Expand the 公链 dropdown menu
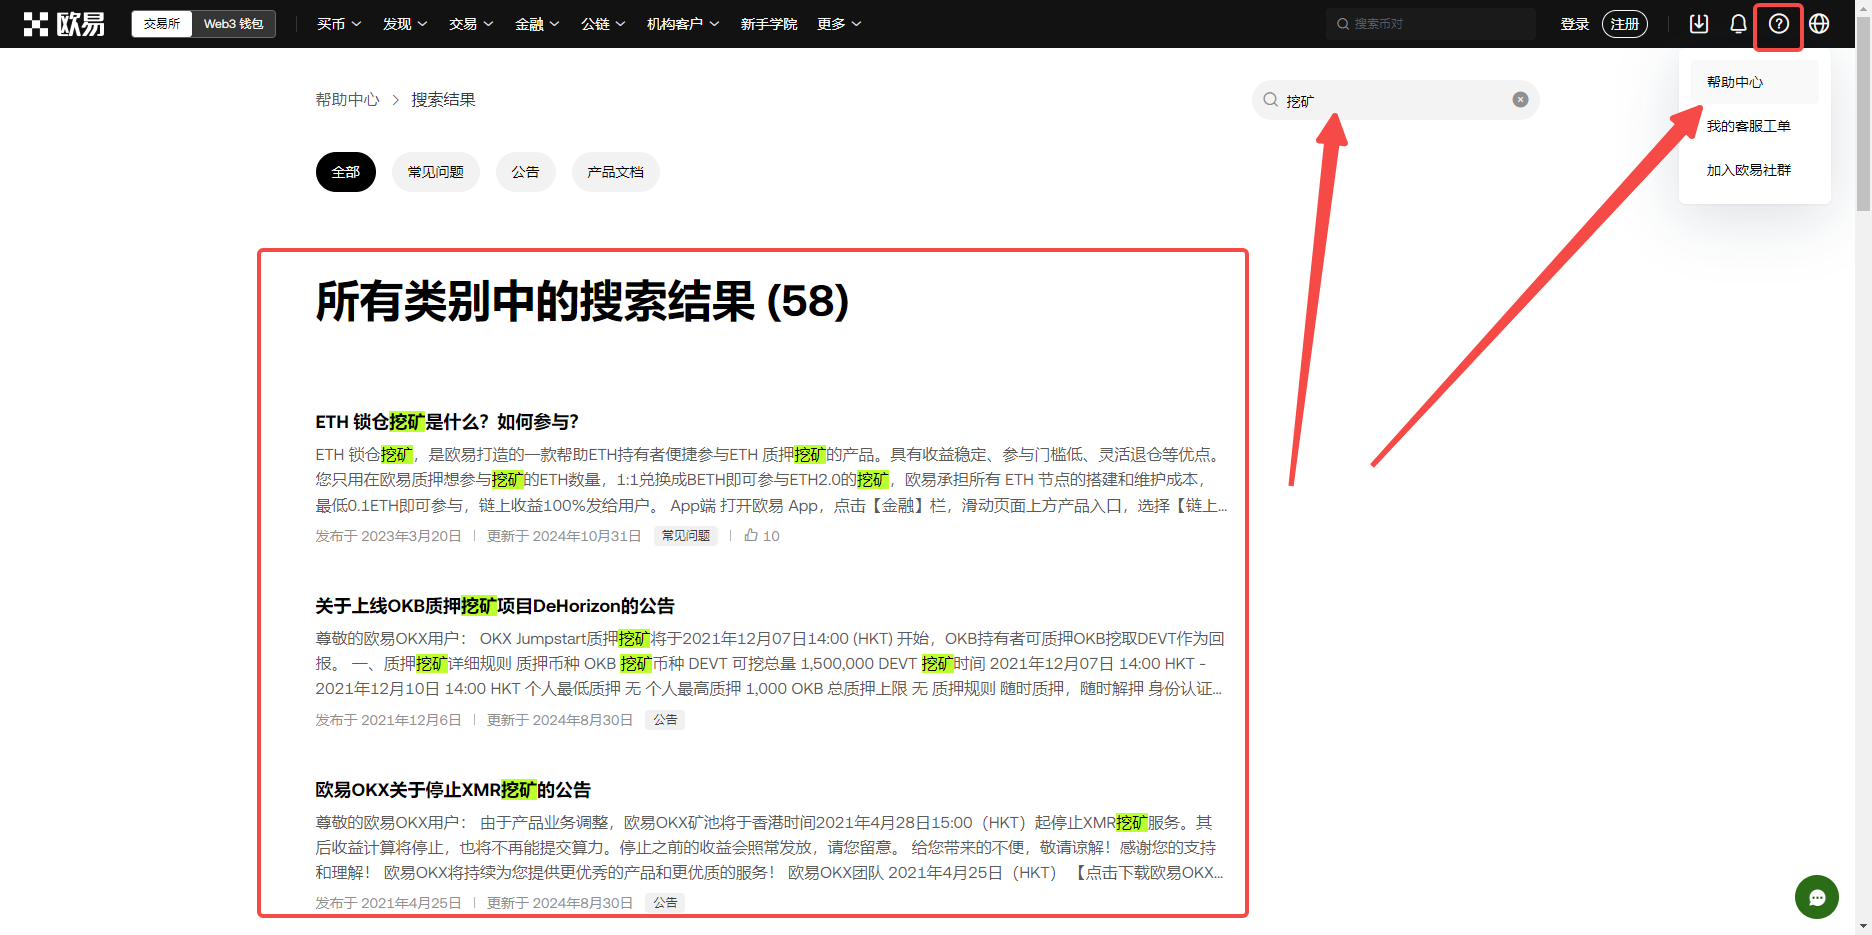 (603, 24)
